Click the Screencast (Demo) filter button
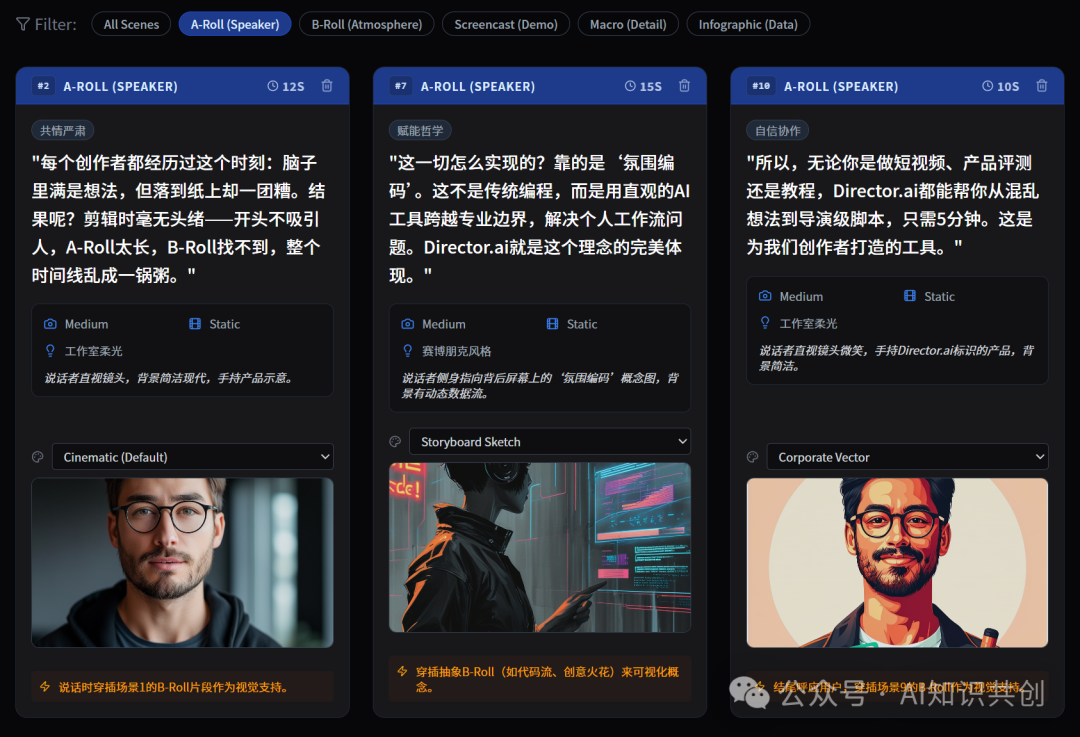The width and height of the screenshot is (1080, 737). click(505, 23)
